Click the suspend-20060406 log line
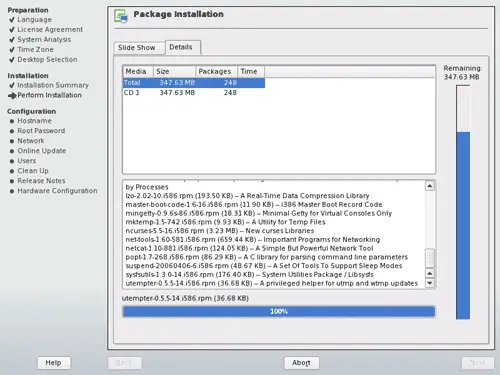500x375 pixels. tap(264, 266)
